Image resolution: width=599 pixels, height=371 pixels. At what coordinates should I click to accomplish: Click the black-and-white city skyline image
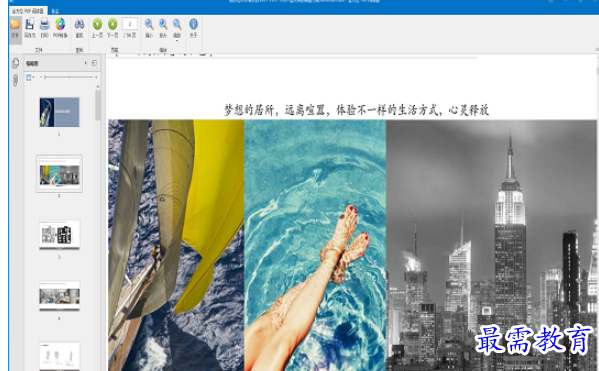[x=491, y=245]
